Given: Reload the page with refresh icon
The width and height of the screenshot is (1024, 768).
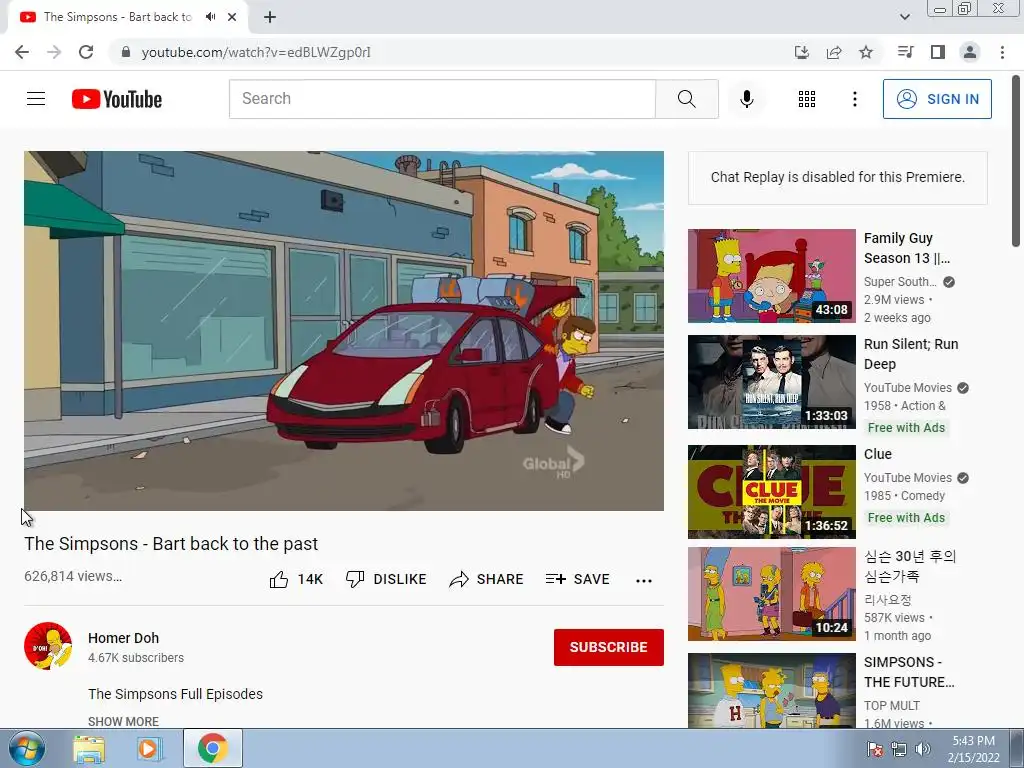Looking at the screenshot, I should click(86, 52).
